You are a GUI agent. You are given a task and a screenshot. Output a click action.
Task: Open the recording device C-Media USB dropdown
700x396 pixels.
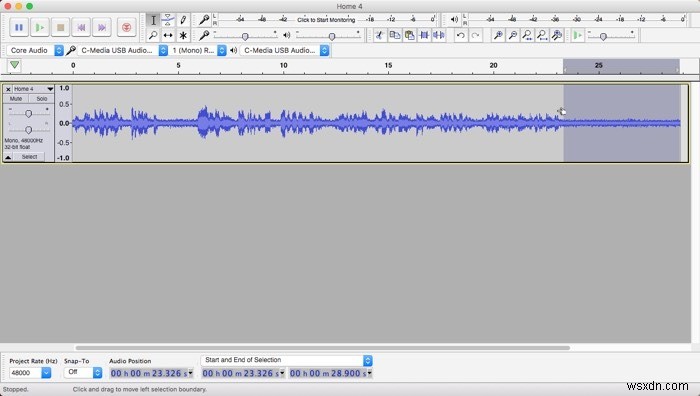coord(123,50)
